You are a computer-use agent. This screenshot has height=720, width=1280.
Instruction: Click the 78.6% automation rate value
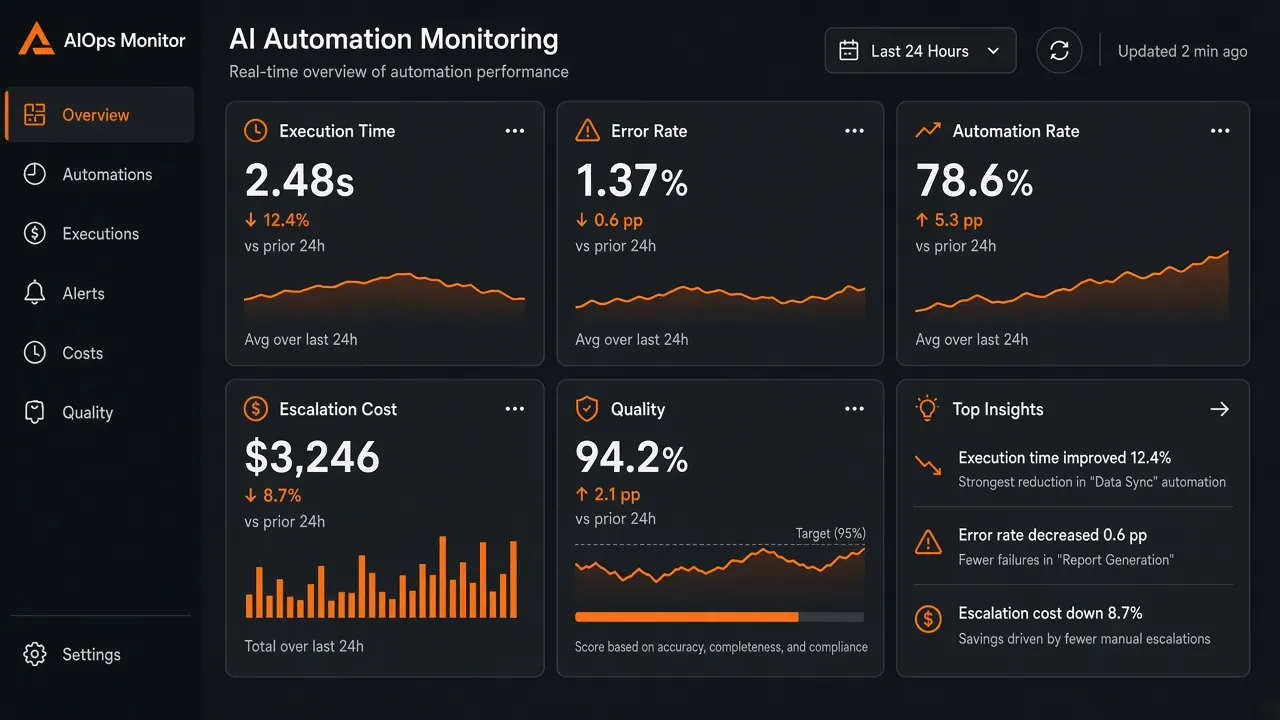coord(975,181)
